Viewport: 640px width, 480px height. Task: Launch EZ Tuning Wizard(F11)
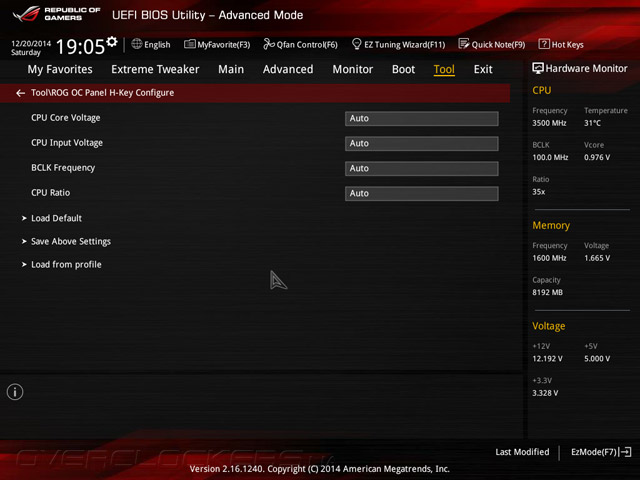click(x=398, y=44)
